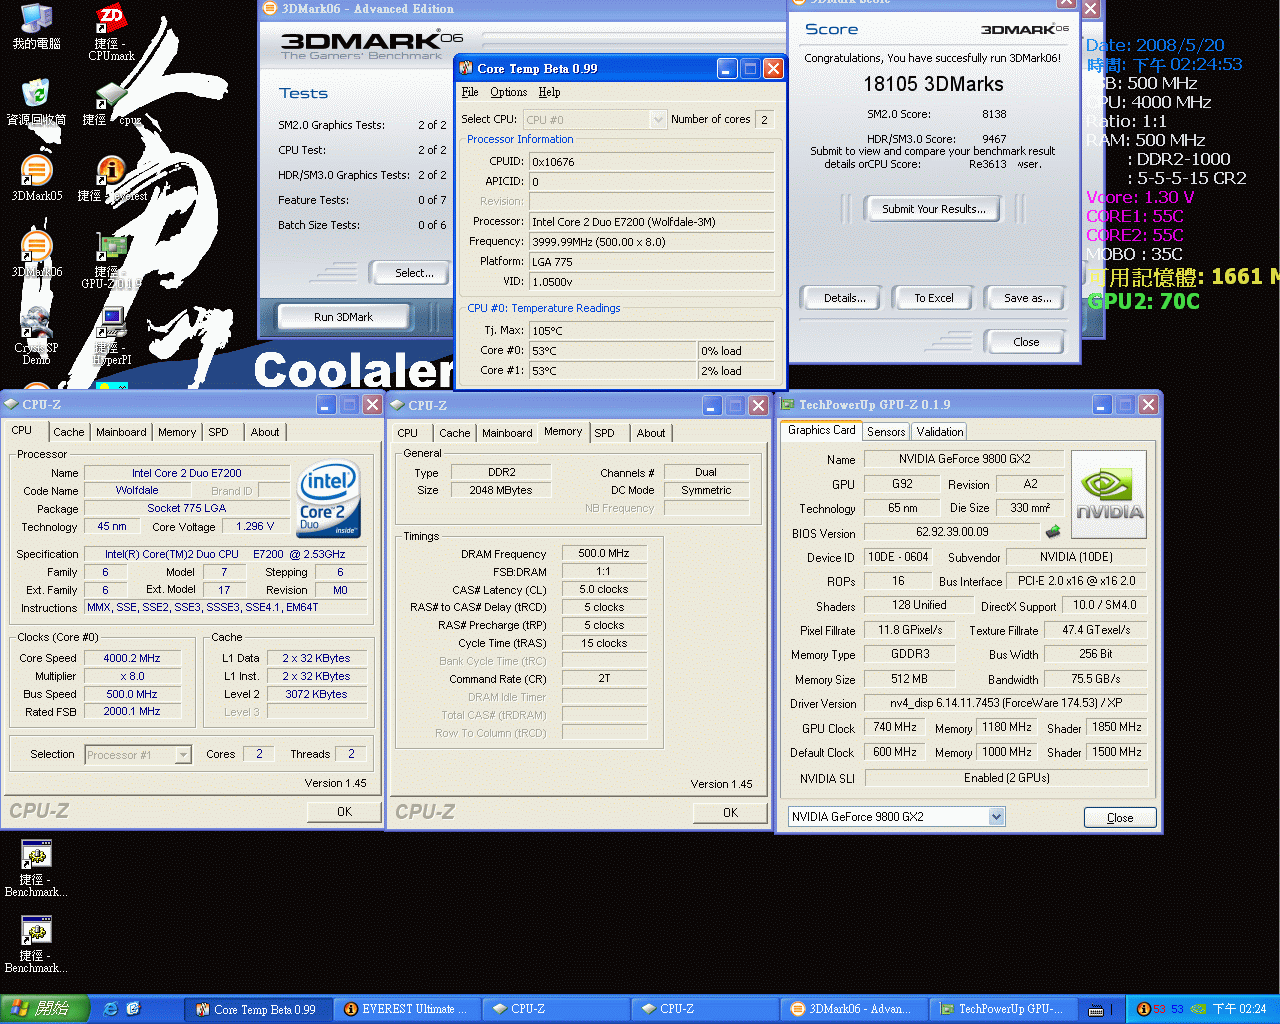Click Submit Your Results button
This screenshot has width=1280, height=1024.
tap(933, 208)
